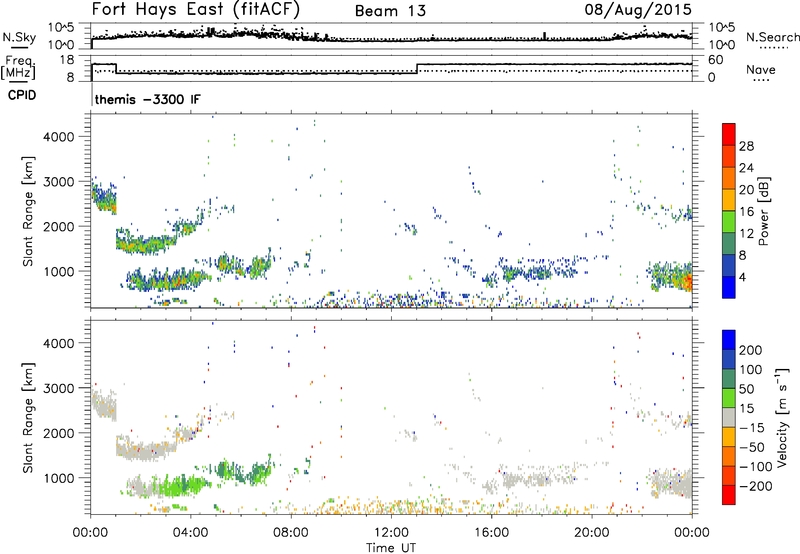Viewport: 800px width, 554px height.
Task: Click the "100" velocity colorbar label
Action: coord(751,370)
